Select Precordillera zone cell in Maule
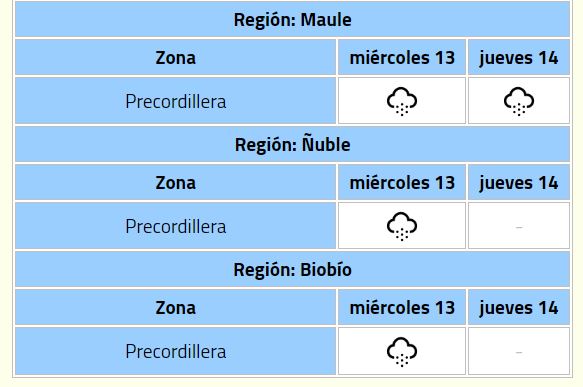583x387 pixels. pos(175,101)
